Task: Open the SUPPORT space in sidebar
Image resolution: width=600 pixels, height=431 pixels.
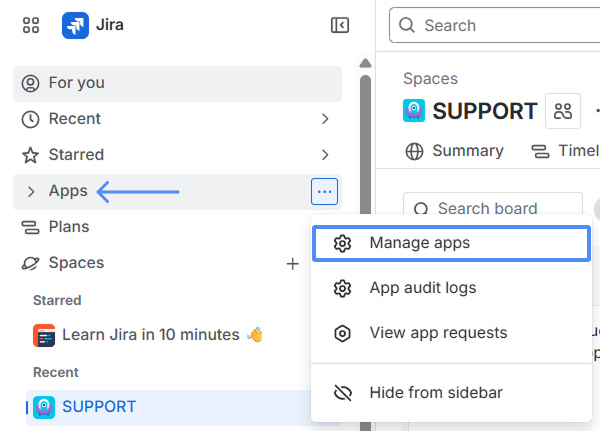Action: click(x=99, y=407)
